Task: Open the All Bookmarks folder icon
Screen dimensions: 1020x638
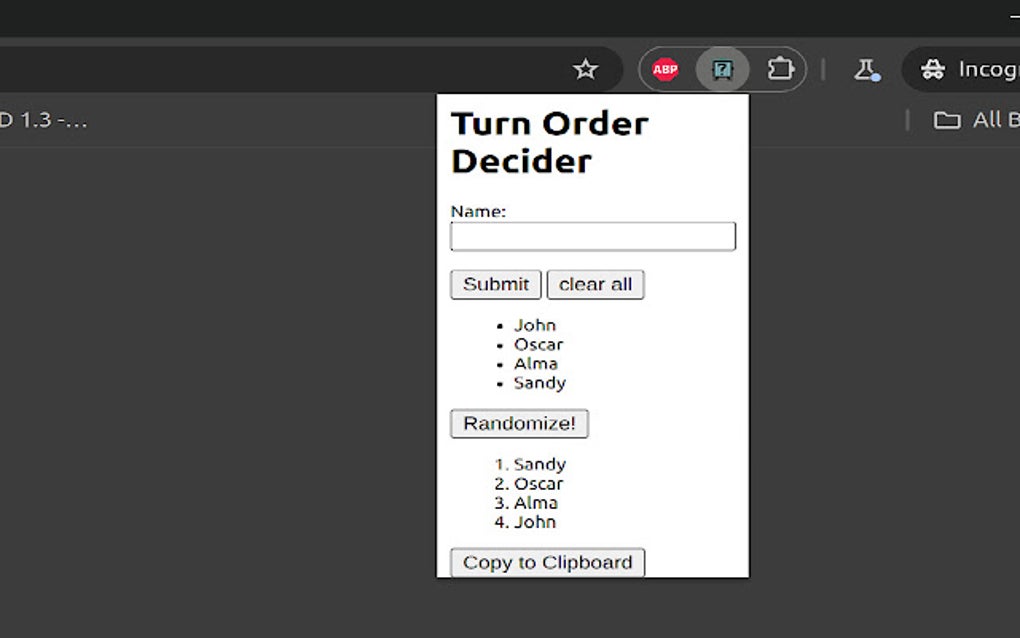Action: click(947, 119)
